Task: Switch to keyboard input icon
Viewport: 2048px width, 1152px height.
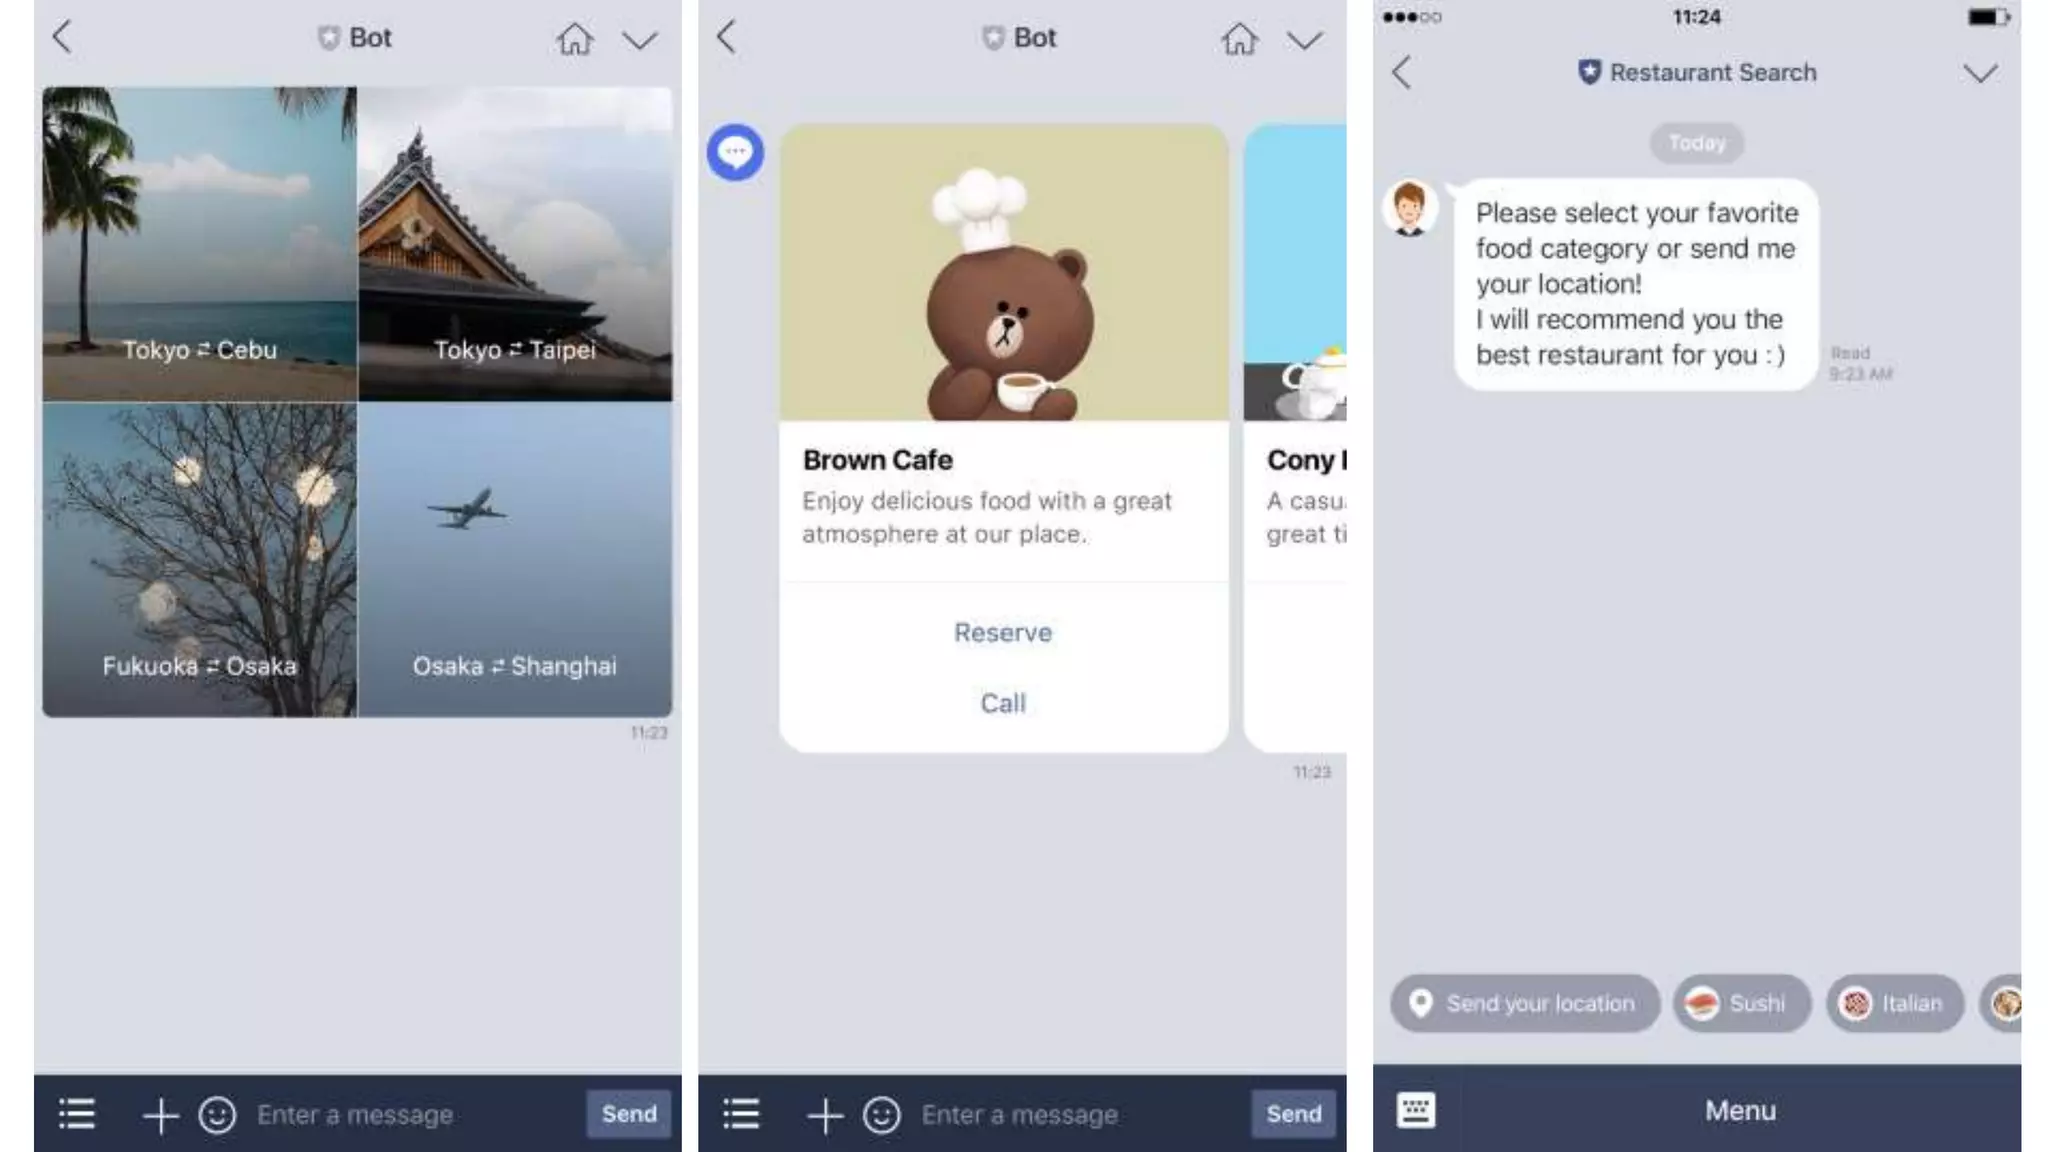Action: 1416,1110
